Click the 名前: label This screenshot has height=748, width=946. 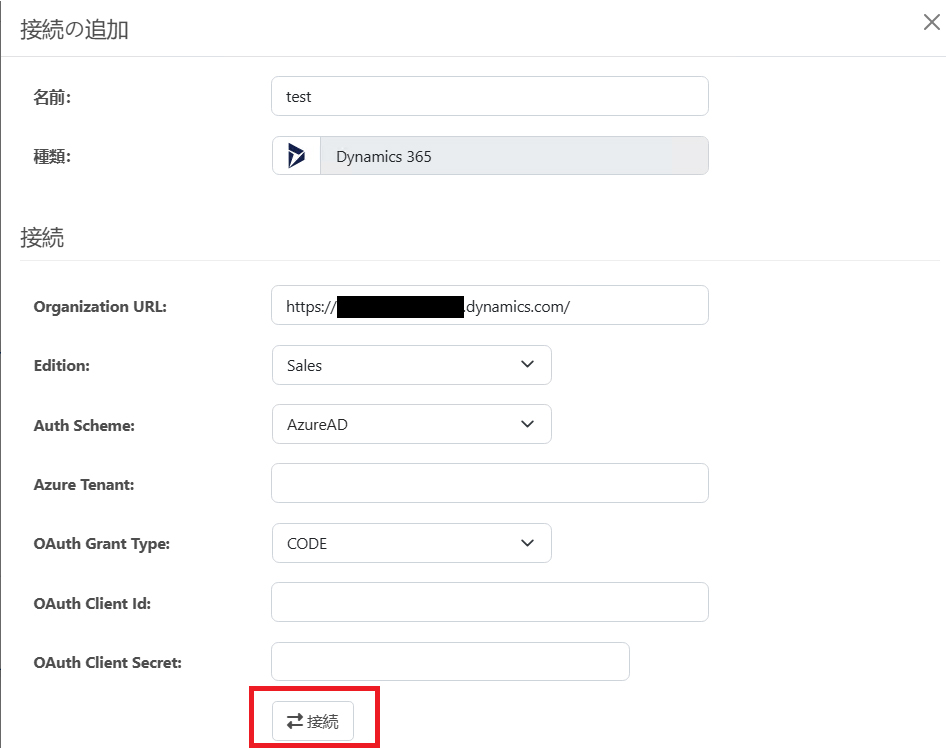pyautogui.click(x=52, y=97)
